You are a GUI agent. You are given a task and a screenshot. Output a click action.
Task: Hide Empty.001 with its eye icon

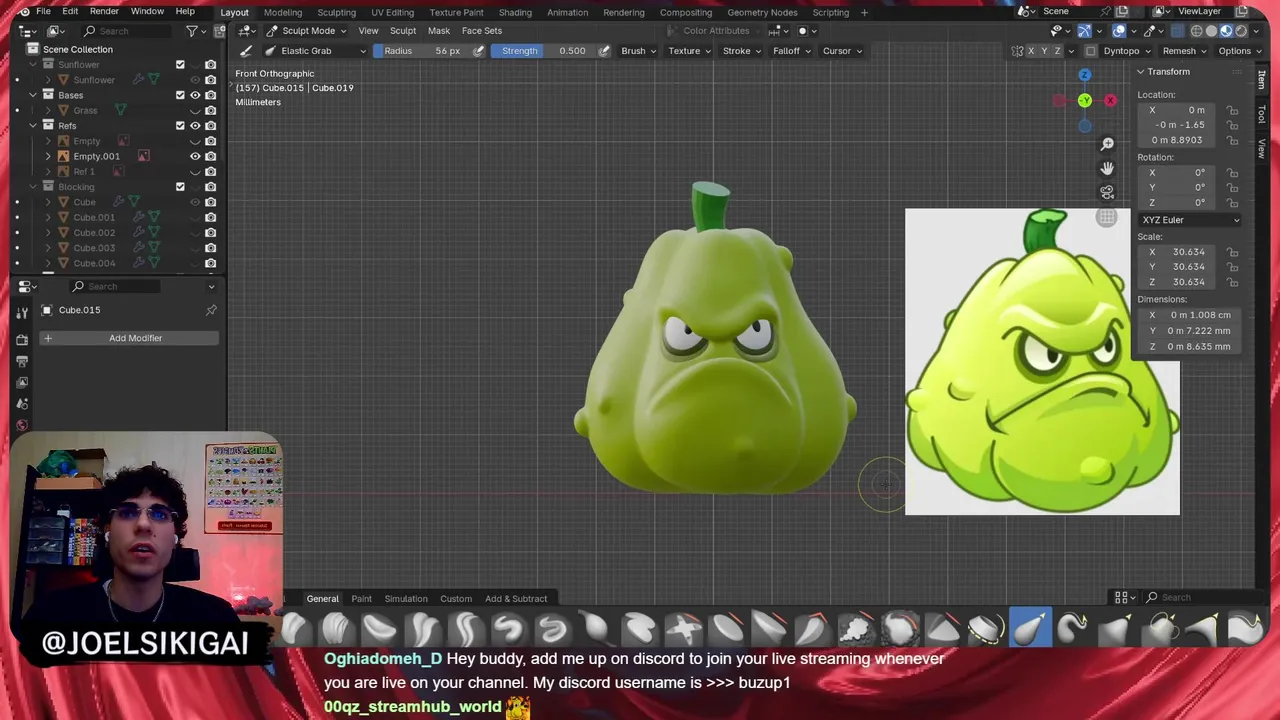(195, 156)
